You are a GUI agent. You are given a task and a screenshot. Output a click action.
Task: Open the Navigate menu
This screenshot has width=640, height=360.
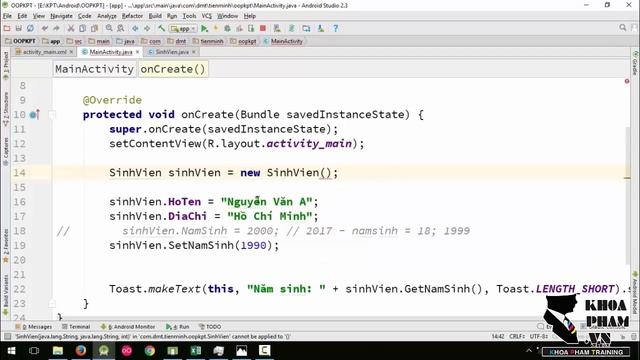(x=61, y=16)
